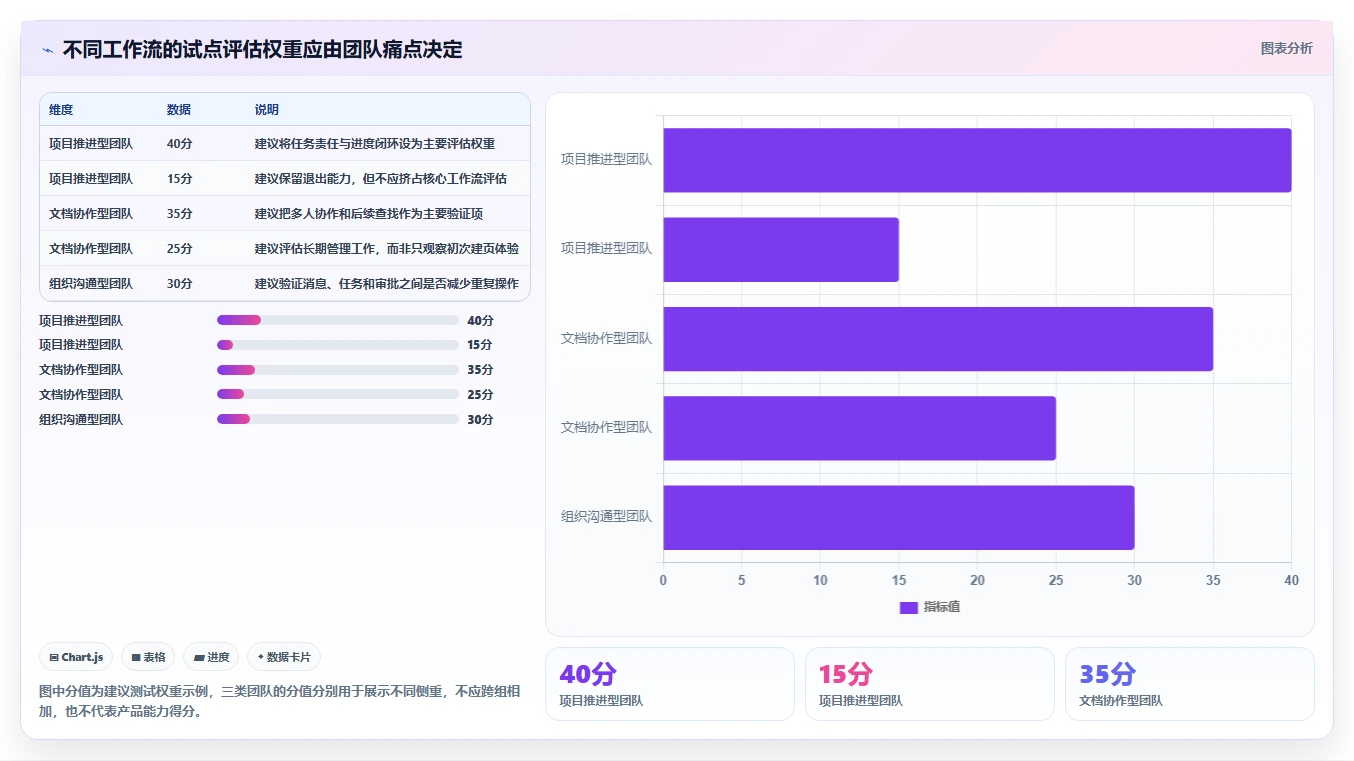The width and height of the screenshot is (1354, 761).
Task: Click the 25分 progress bar for 文档协作型团队
Action: pyautogui.click(x=338, y=395)
